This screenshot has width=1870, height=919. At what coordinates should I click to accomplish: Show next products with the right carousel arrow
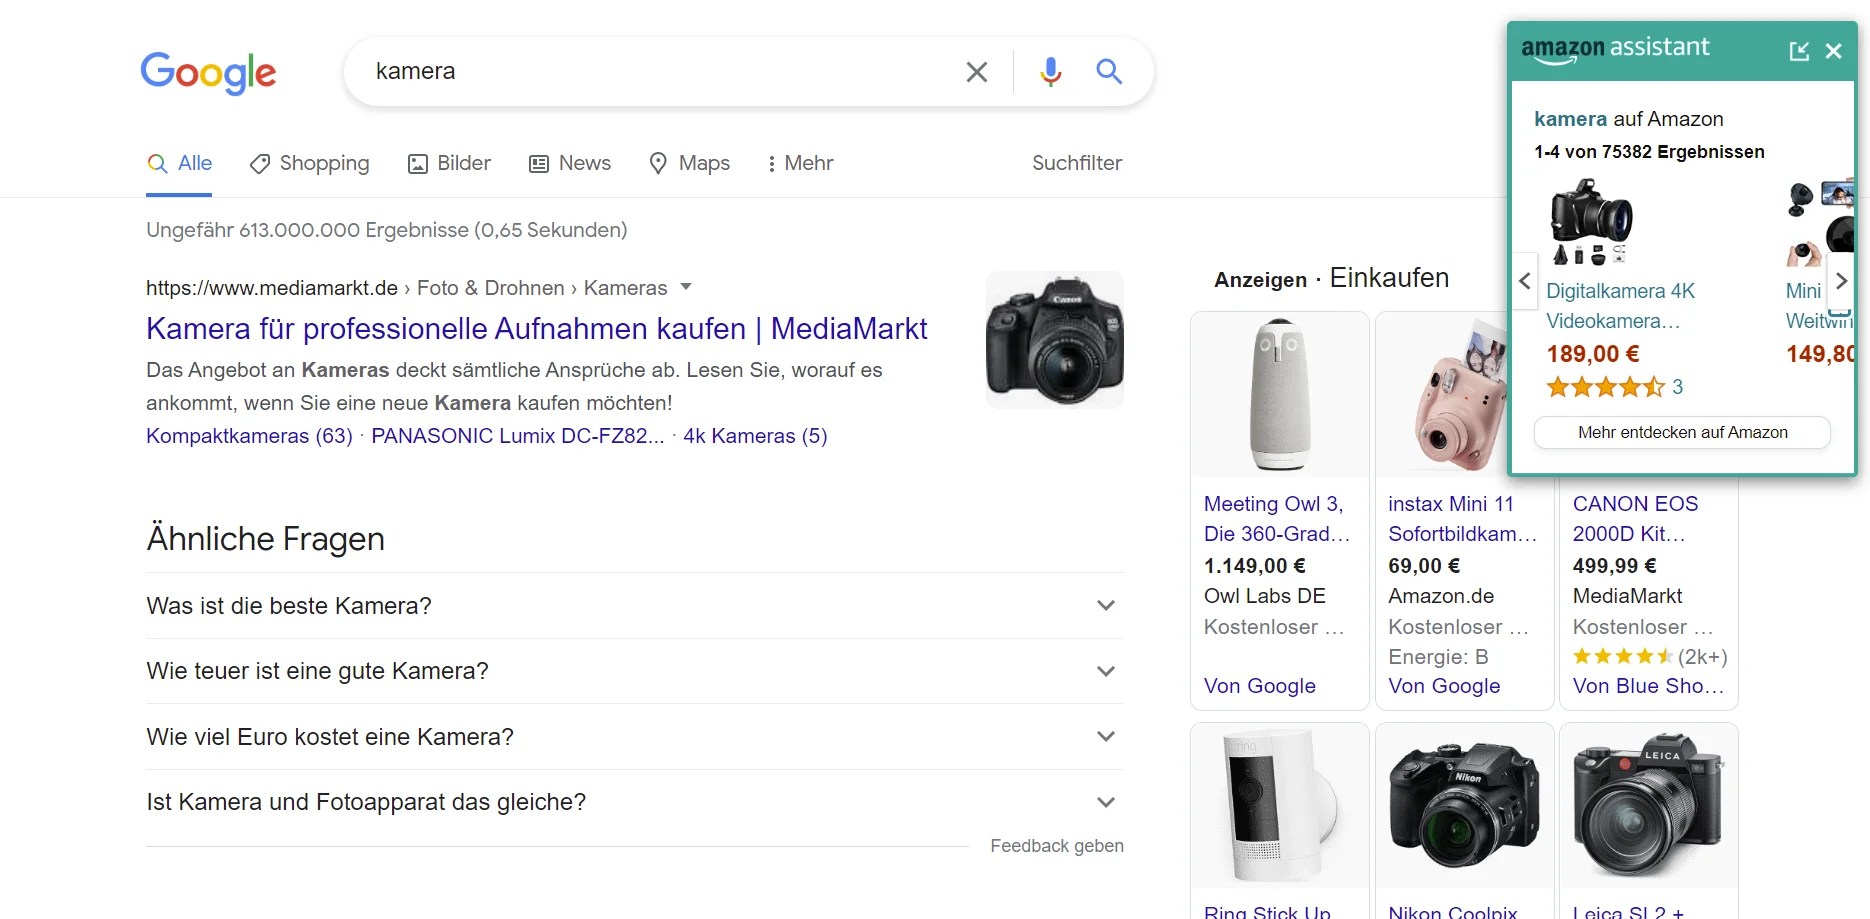pos(1841,281)
